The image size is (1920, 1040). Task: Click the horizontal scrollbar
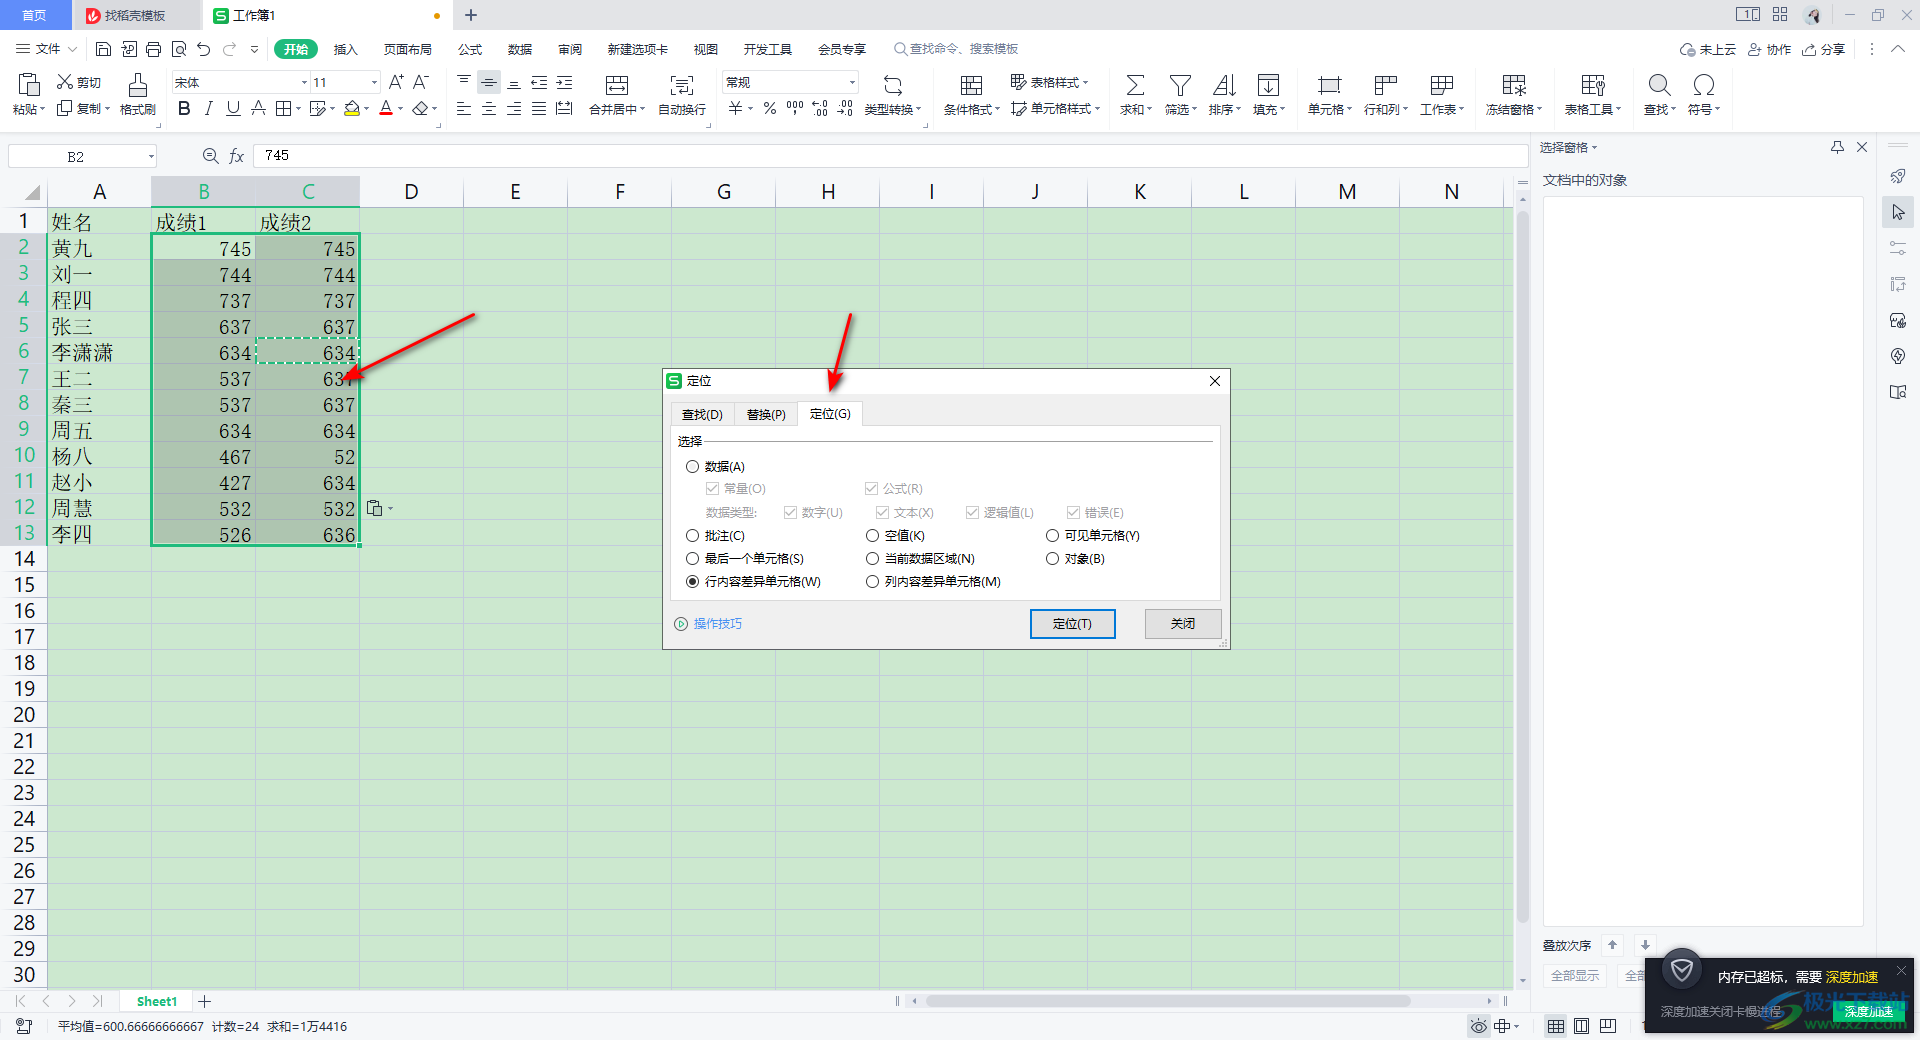pos(1167,1001)
